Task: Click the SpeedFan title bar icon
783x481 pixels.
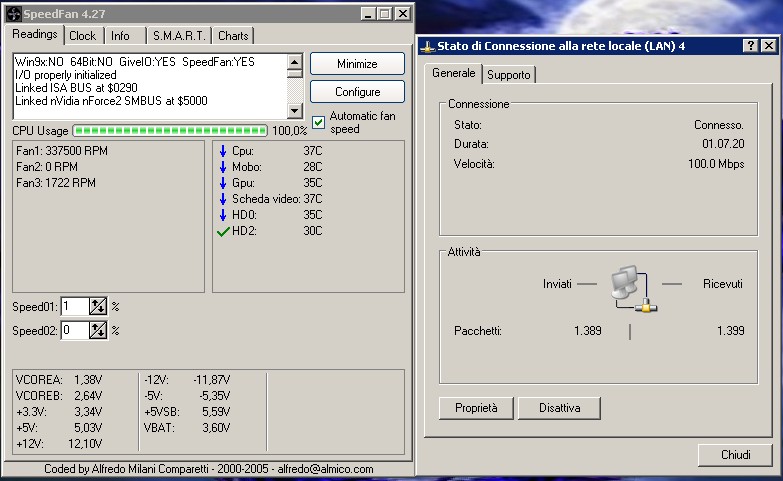Action: pyautogui.click(x=14, y=14)
